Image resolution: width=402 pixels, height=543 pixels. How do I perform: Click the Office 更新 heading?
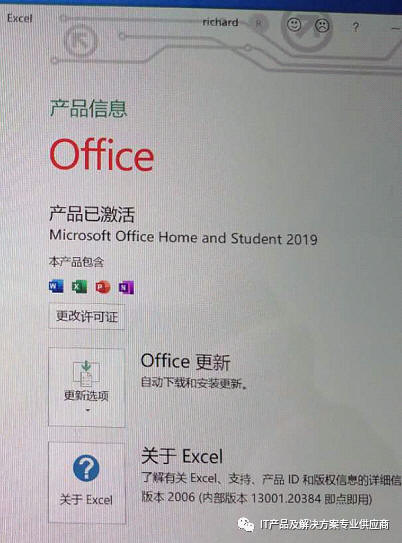[185, 362]
